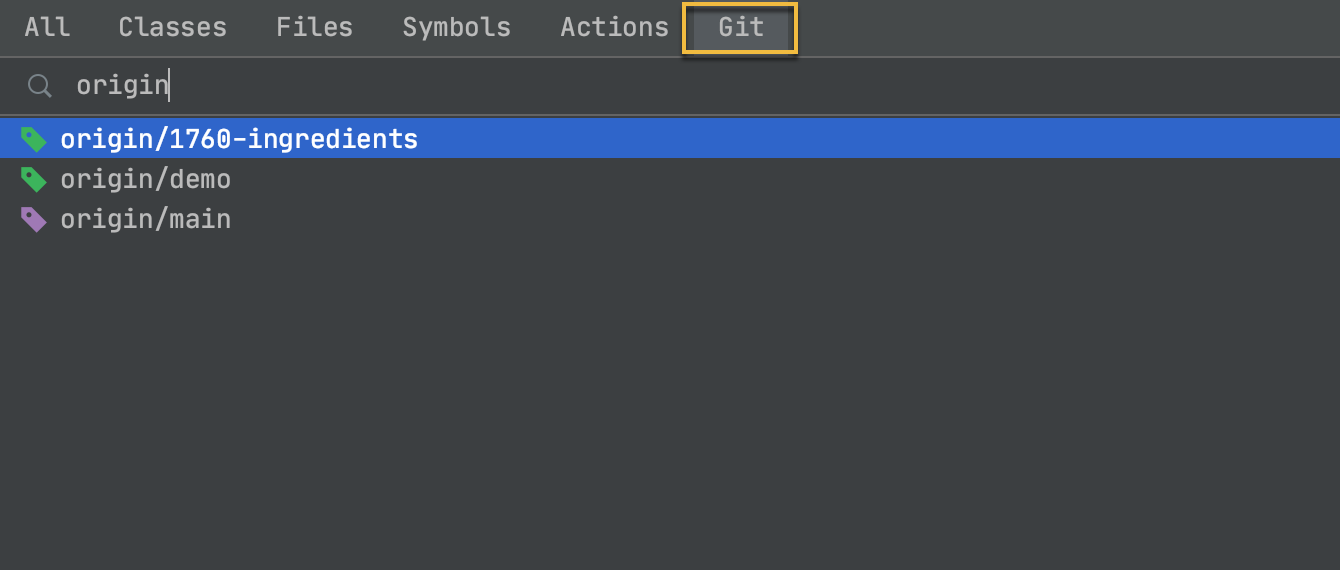Click the word origin in the search box
The height and width of the screenshot is (570, 1340).
pos(122,86)
